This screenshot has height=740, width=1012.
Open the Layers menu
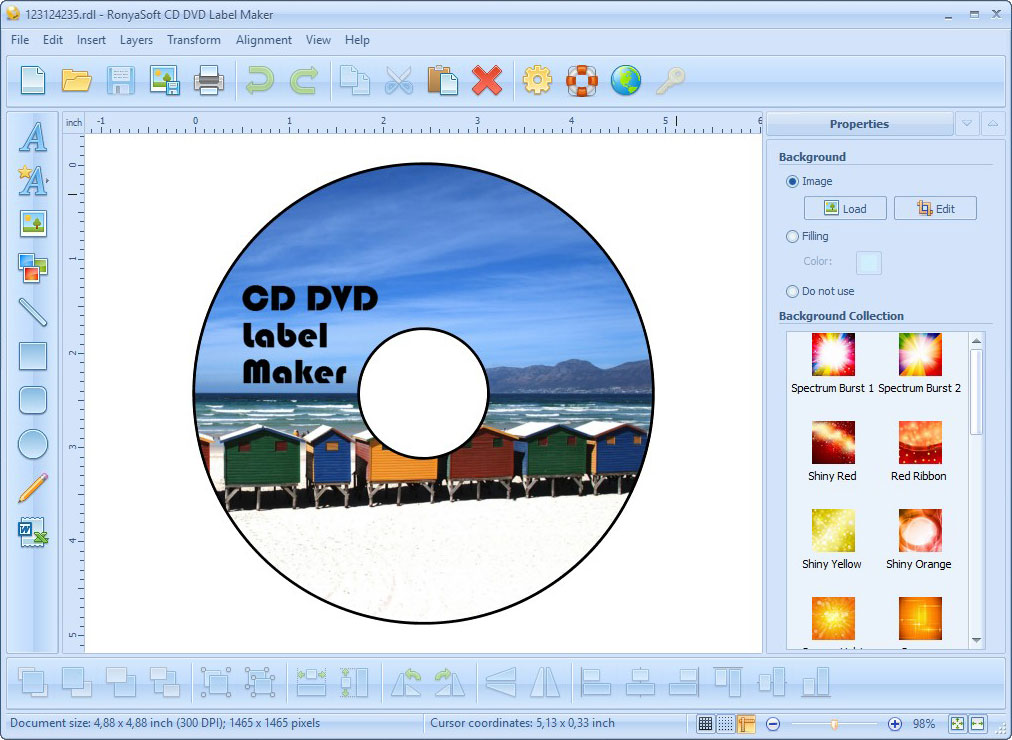[136, 40]
